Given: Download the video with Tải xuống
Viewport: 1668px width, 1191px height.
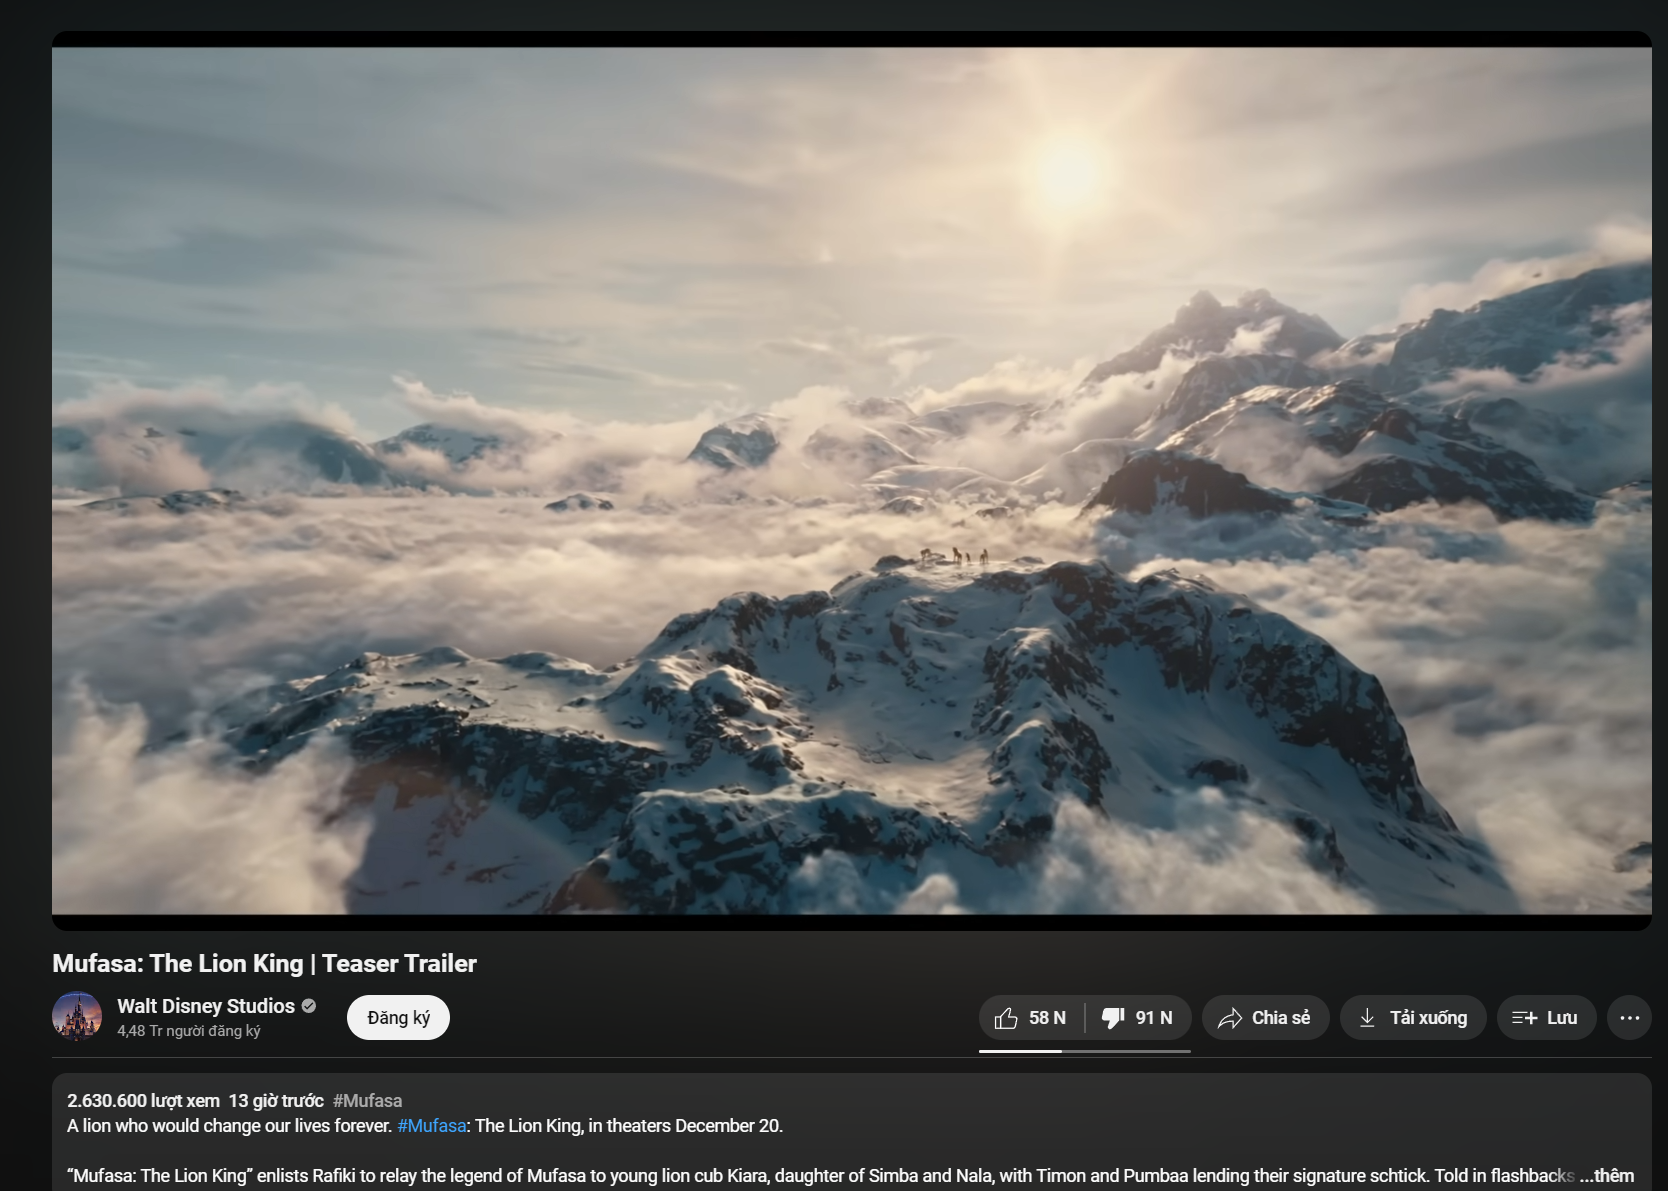Looking at the screenshot, I should coord(1412,1017).
